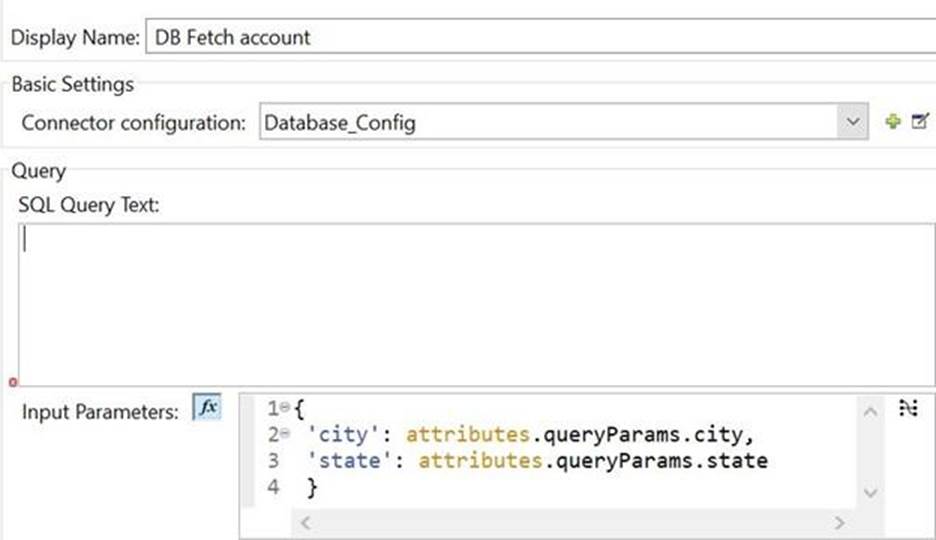Open the mapping view icon beside the parameters editor
Image resolution: width=936 pixels, height=540 pixels.
pos(908,409)
